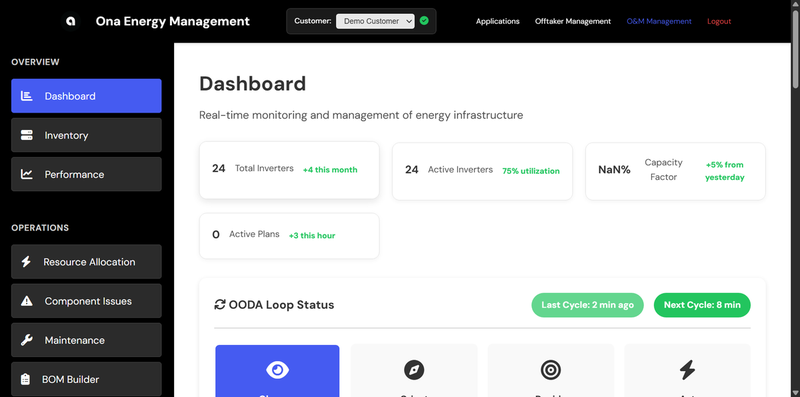
Task: Open BOM Builder
Action: [x=86, y=380]
